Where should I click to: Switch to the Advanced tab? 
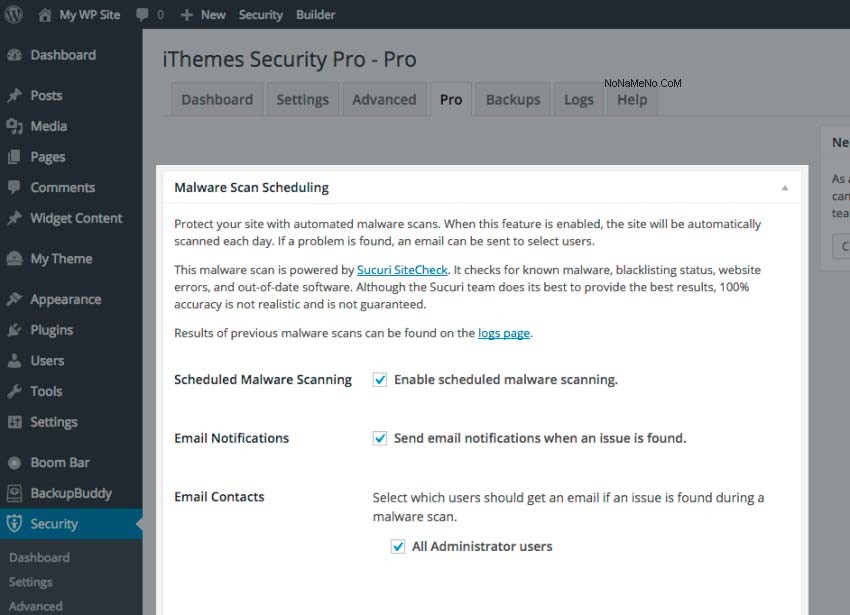[384, 100]
